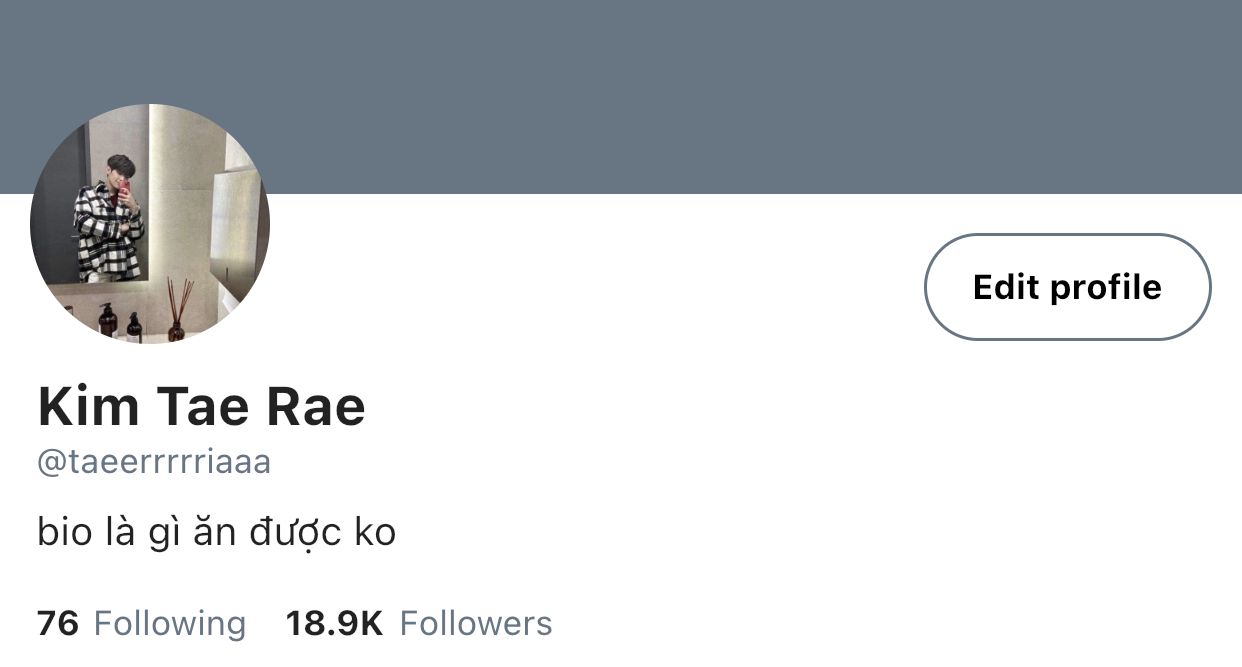Click the word Following
Image resolution: width=1242 pixels, height=667 pixels.
click(170, 624)
